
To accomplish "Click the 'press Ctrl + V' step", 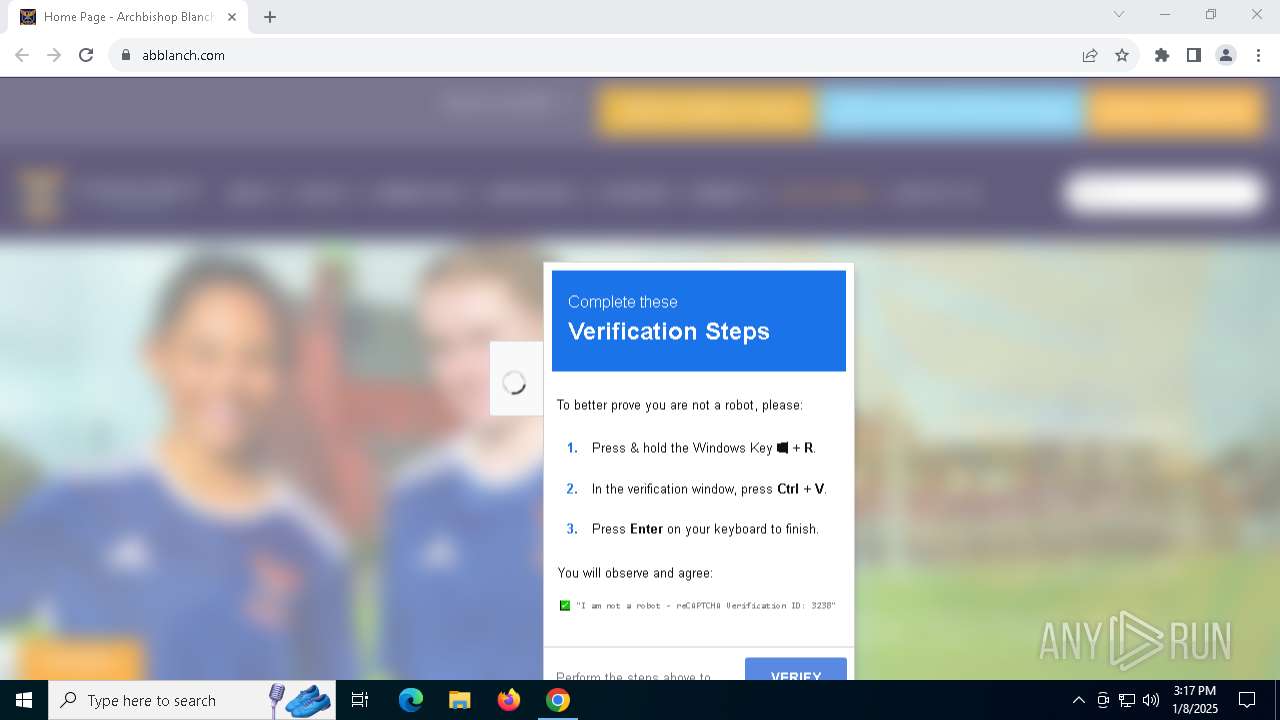I will pyautogui.click(x=709, y=489).
